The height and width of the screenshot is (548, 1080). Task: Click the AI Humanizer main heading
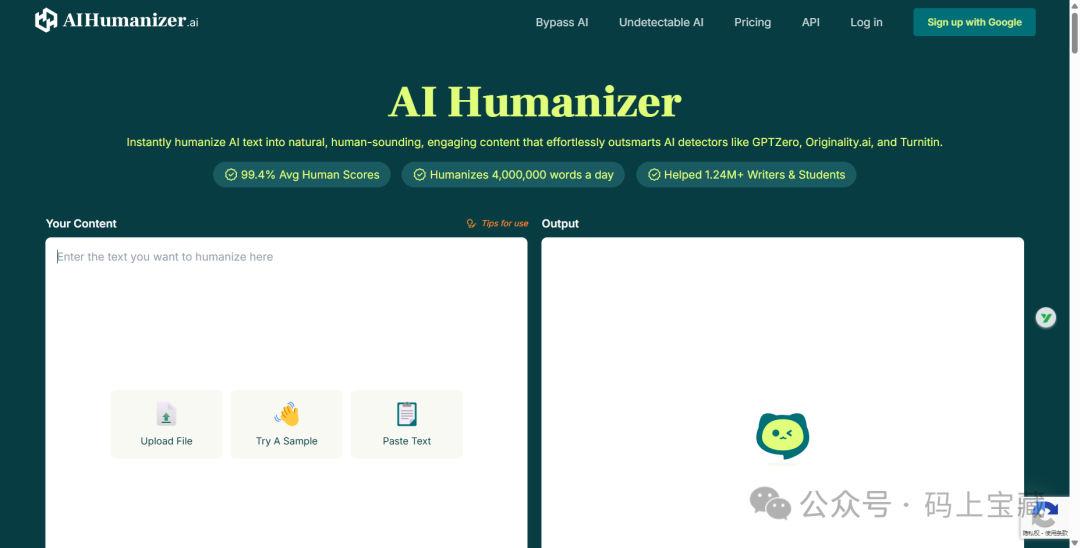[x=534, y=102]
